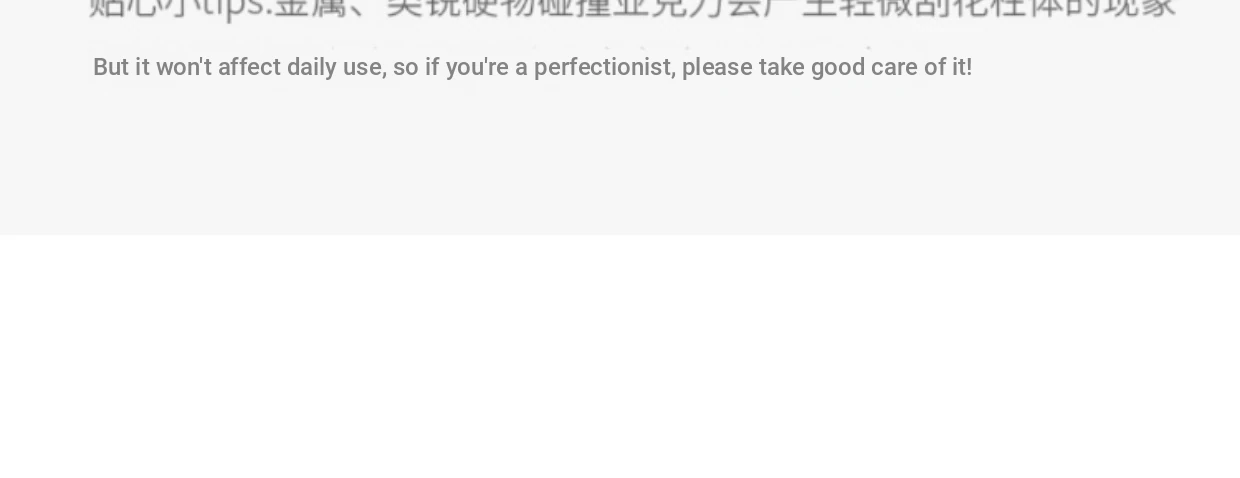Click the word "so" after the first comma
The image size is (1240, 478).
pyautogui.click(x=405, y=67)
